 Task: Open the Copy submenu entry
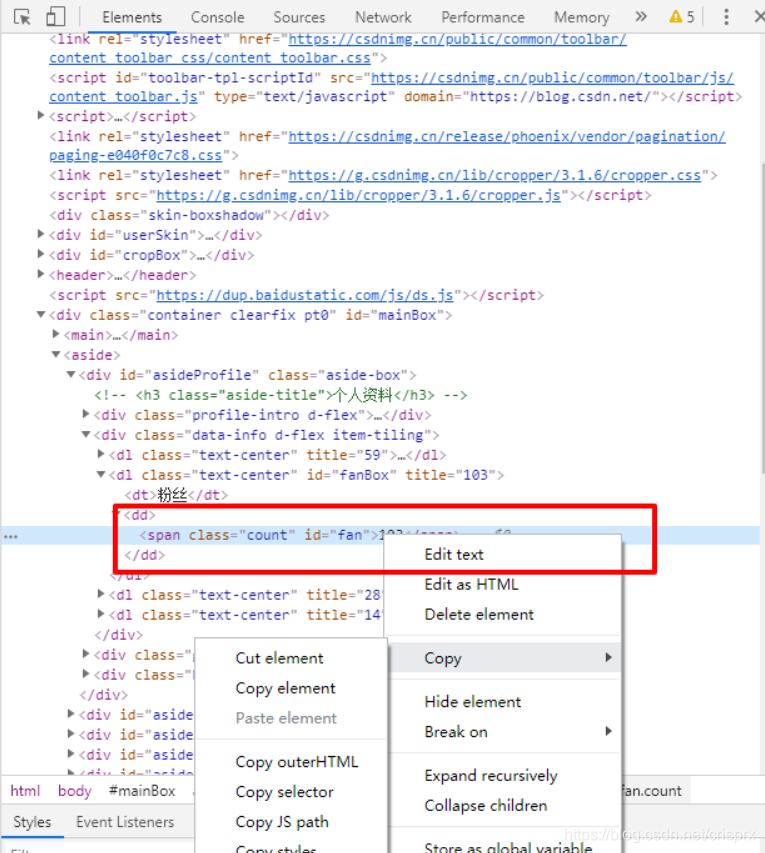pyautogui.click(x=502, y=658)
